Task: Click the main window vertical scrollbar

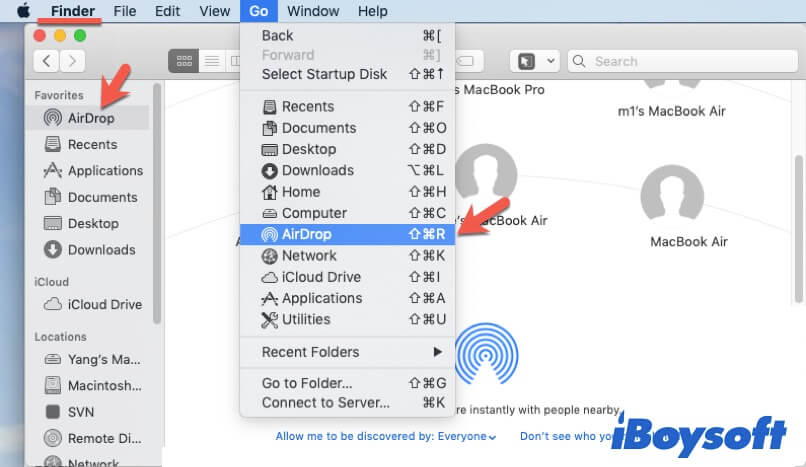Action: [798, 229]
